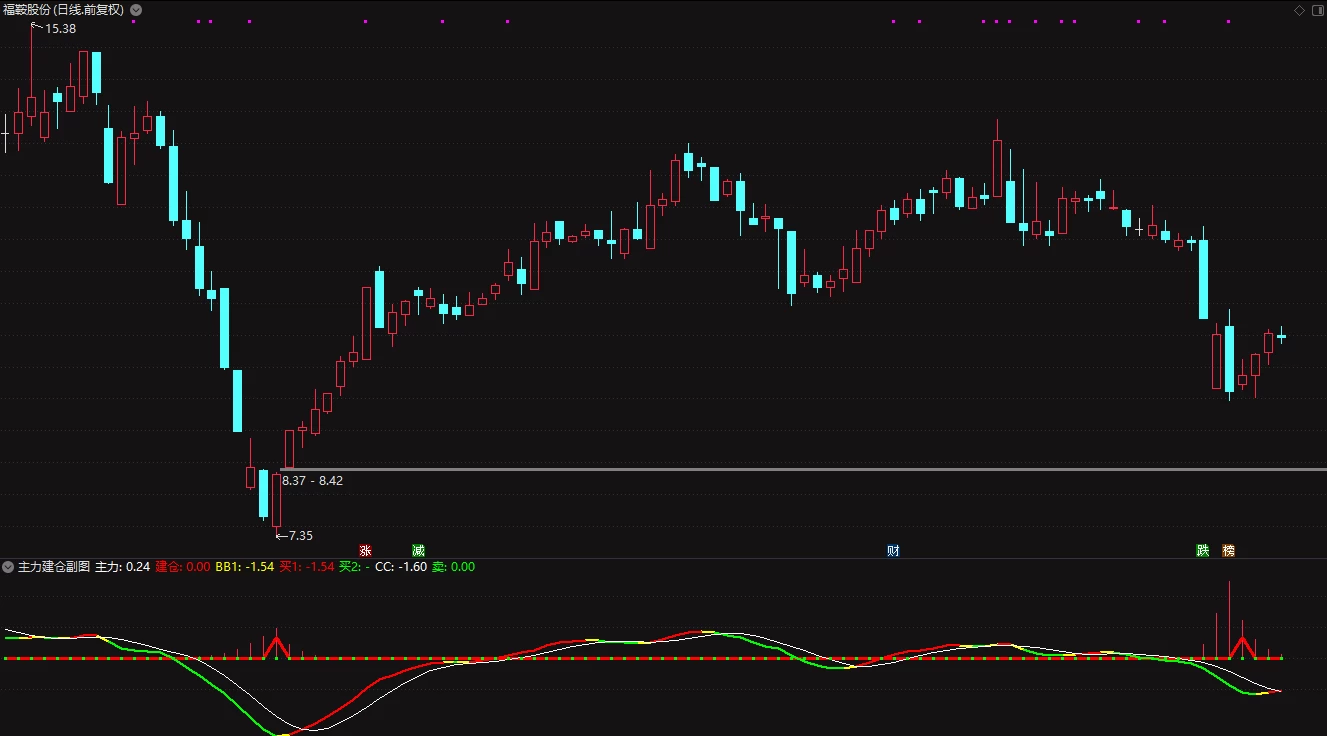Select the green 买2 indicator label
This screenshot has height=736, width=1327.
coord(354,567)
